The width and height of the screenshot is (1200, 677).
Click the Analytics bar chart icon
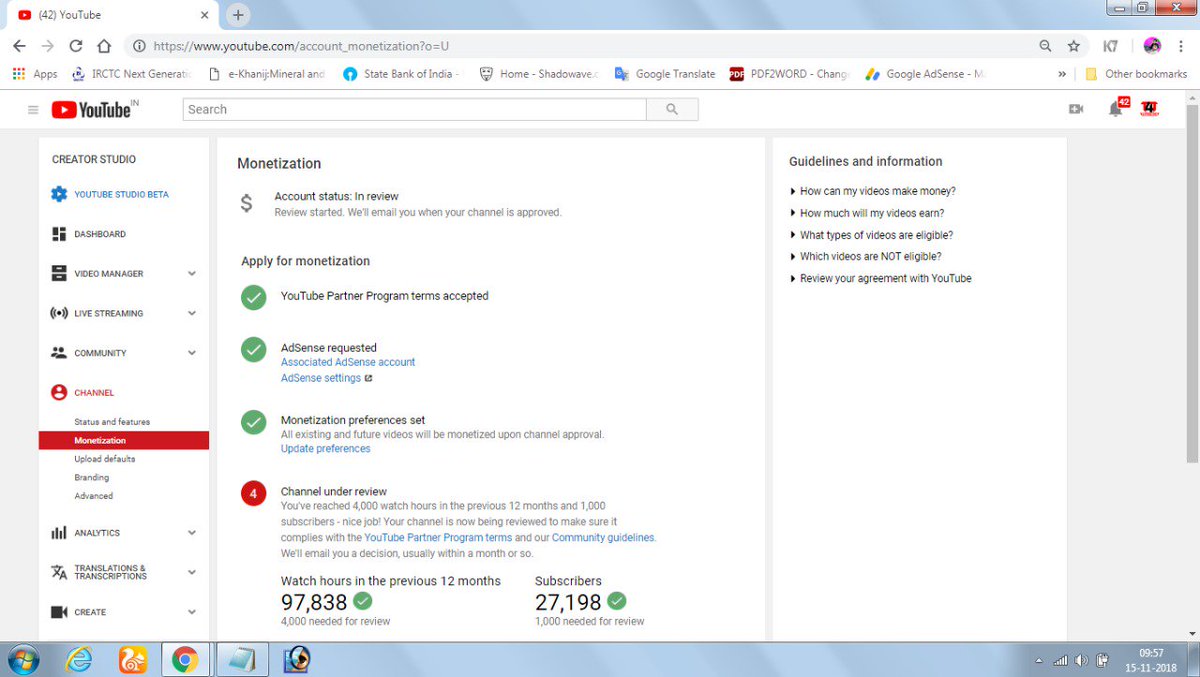point(59,533)
